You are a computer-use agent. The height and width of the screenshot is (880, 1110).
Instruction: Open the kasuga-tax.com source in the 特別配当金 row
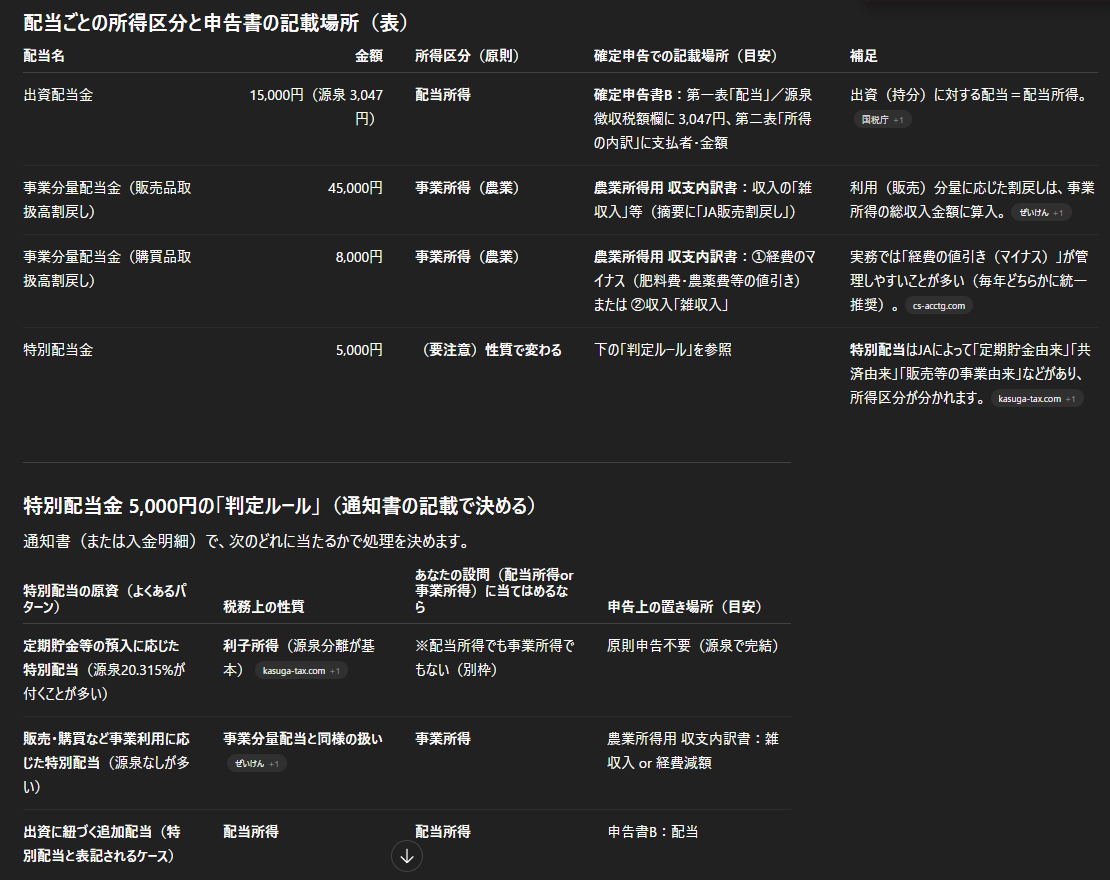[1030, 397]
